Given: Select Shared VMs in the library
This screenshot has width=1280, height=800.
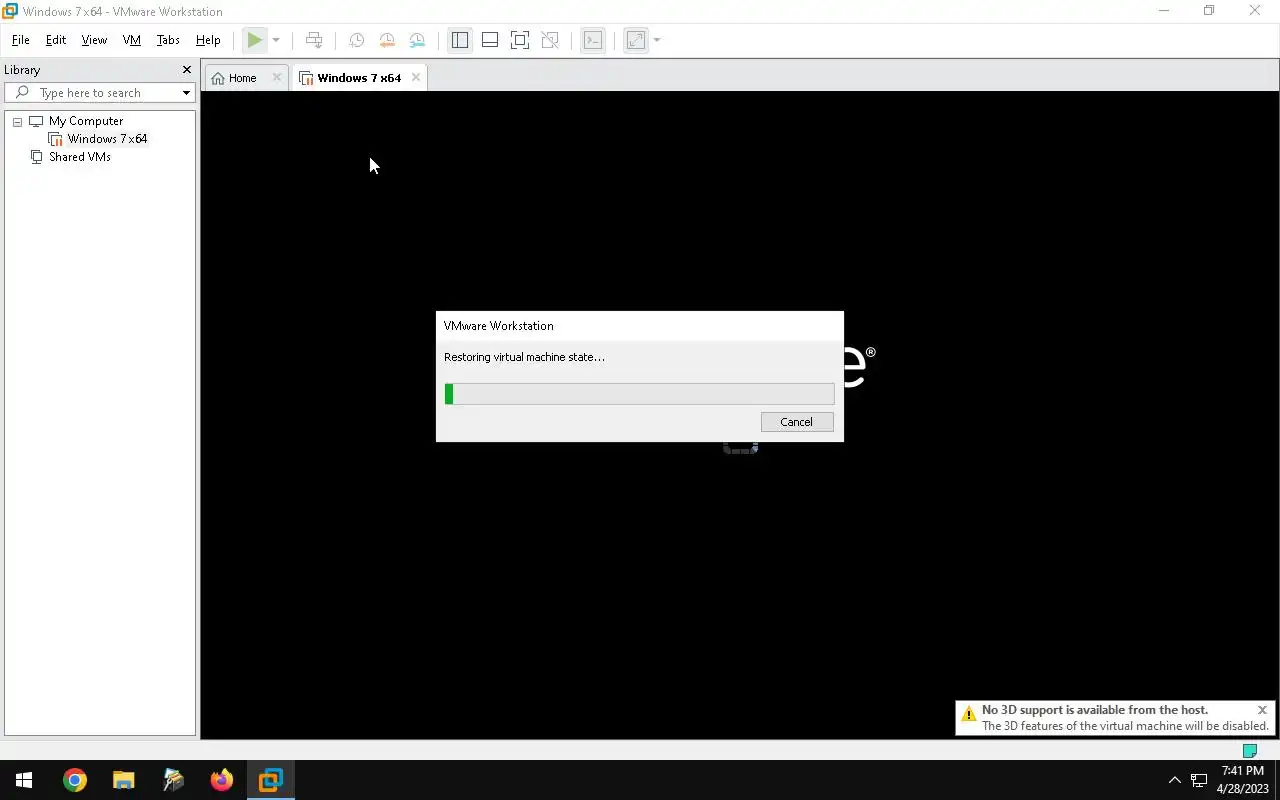Looking at the screenshot, I should point(79,157).
